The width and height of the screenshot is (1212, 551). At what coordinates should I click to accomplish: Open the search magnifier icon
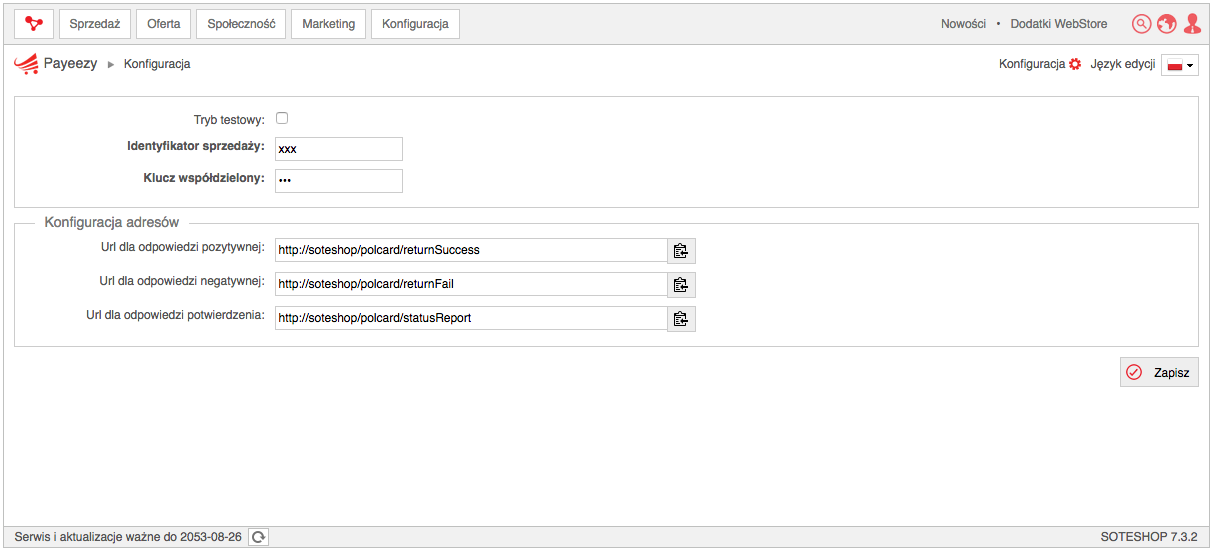[x=1141, y=24]
